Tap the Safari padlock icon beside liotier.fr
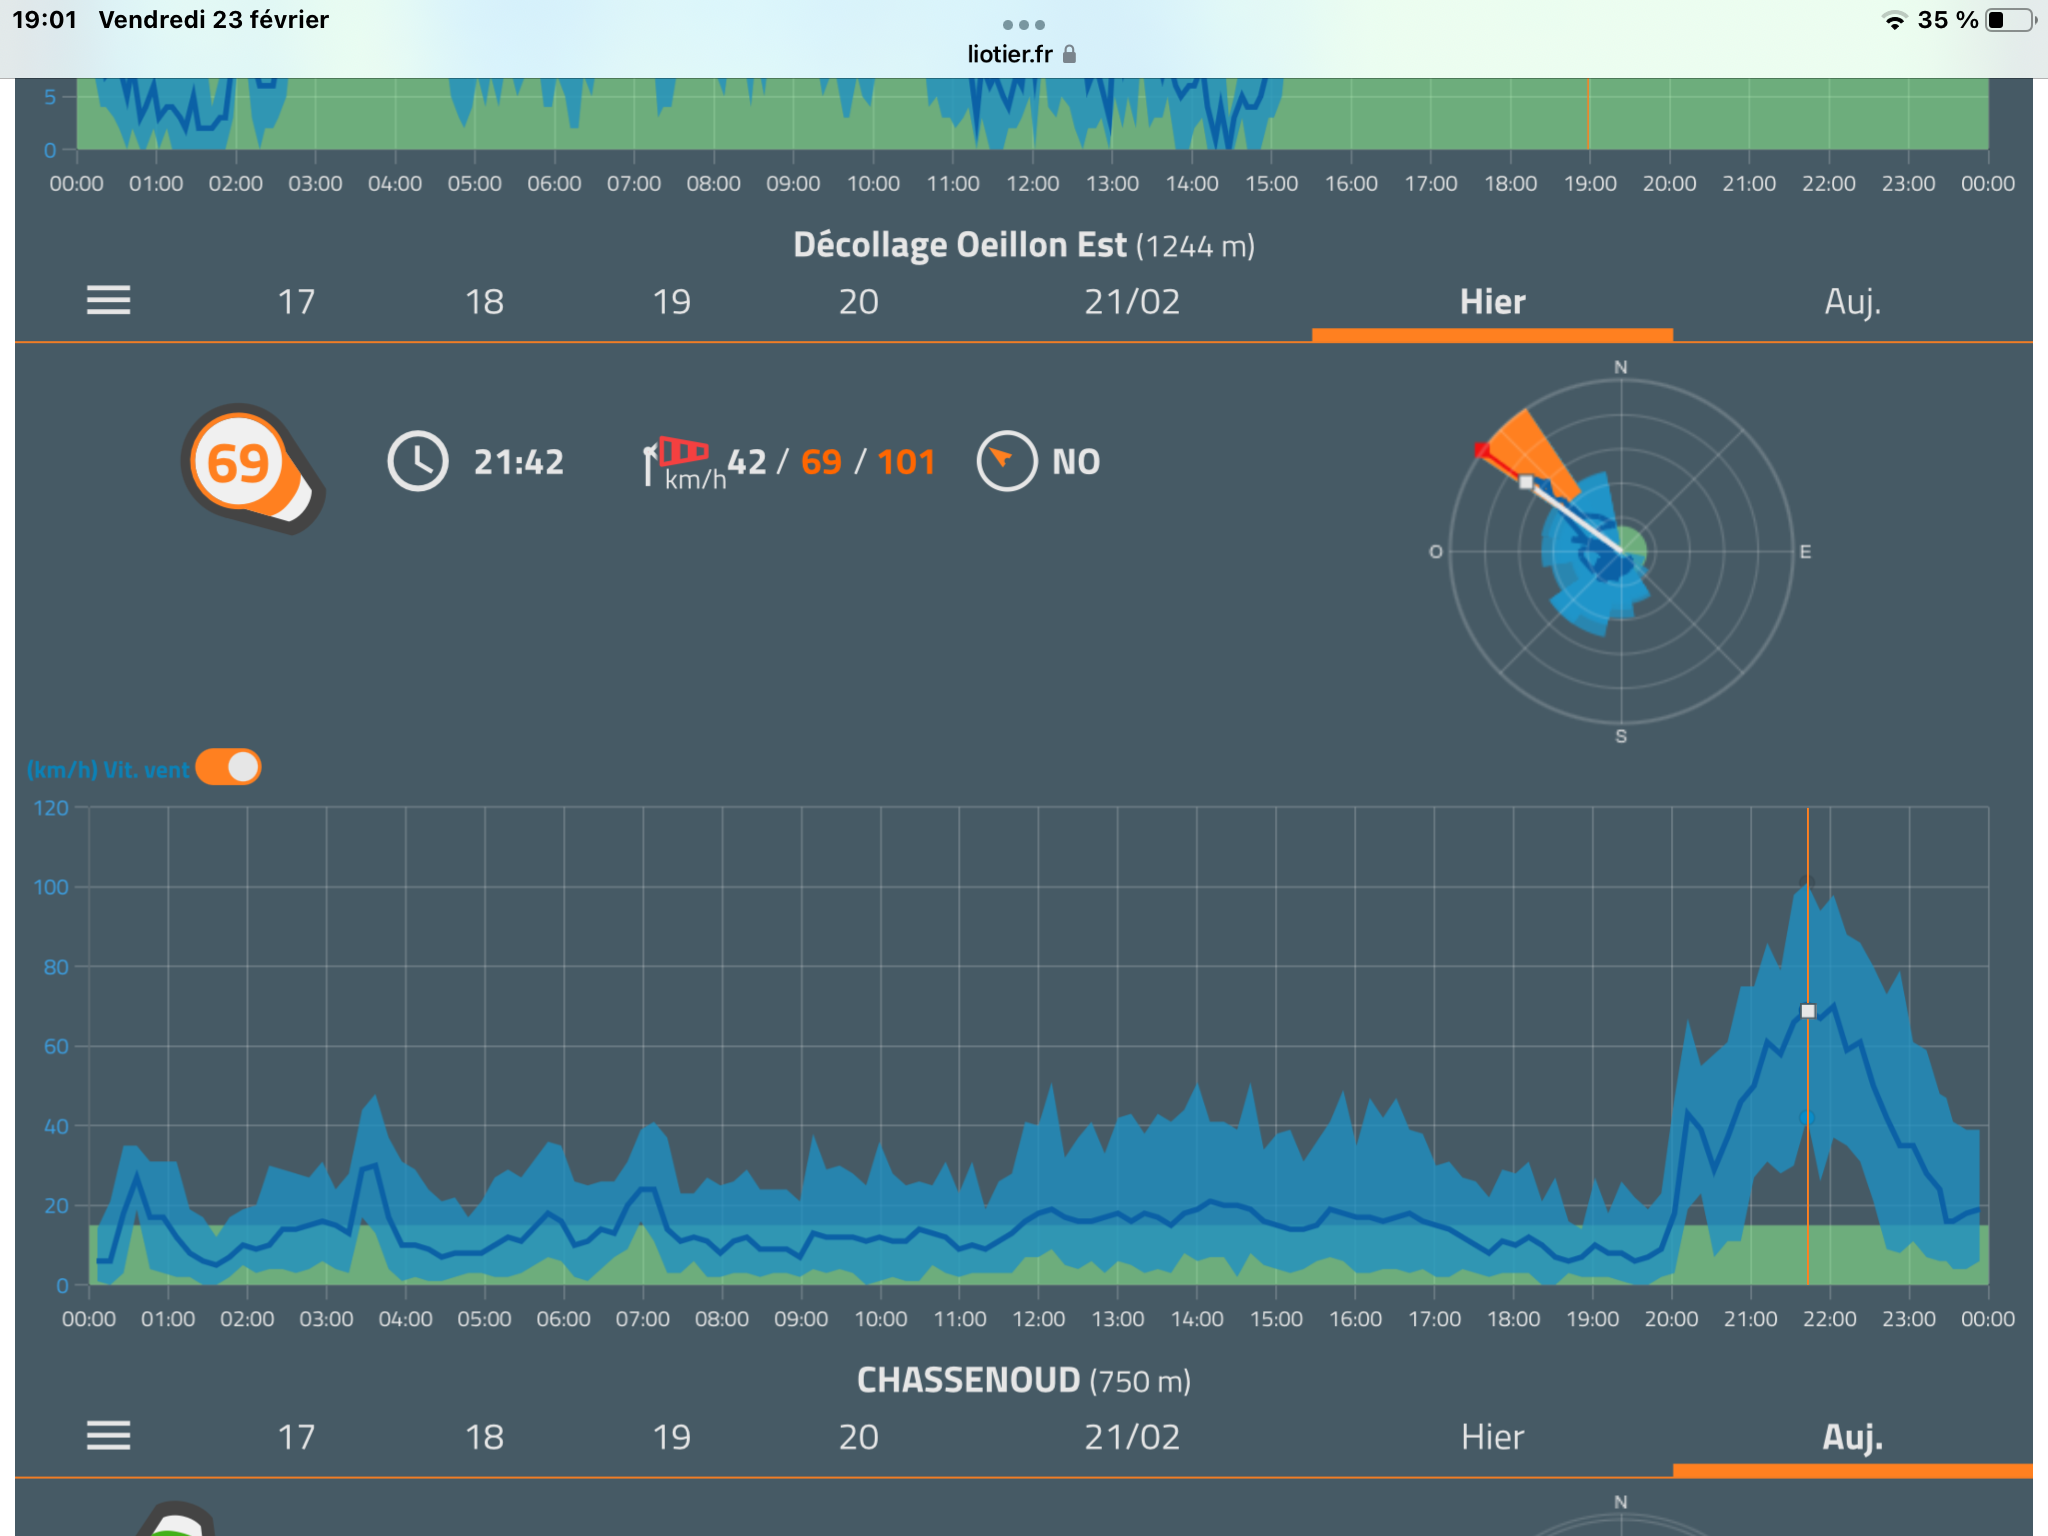The image size is (2048, 1536). pos(1070,54)
